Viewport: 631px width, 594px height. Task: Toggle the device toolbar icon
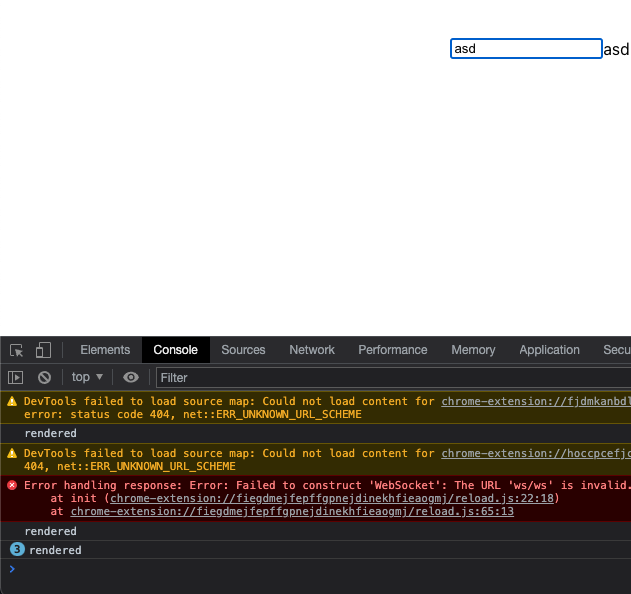43,350
